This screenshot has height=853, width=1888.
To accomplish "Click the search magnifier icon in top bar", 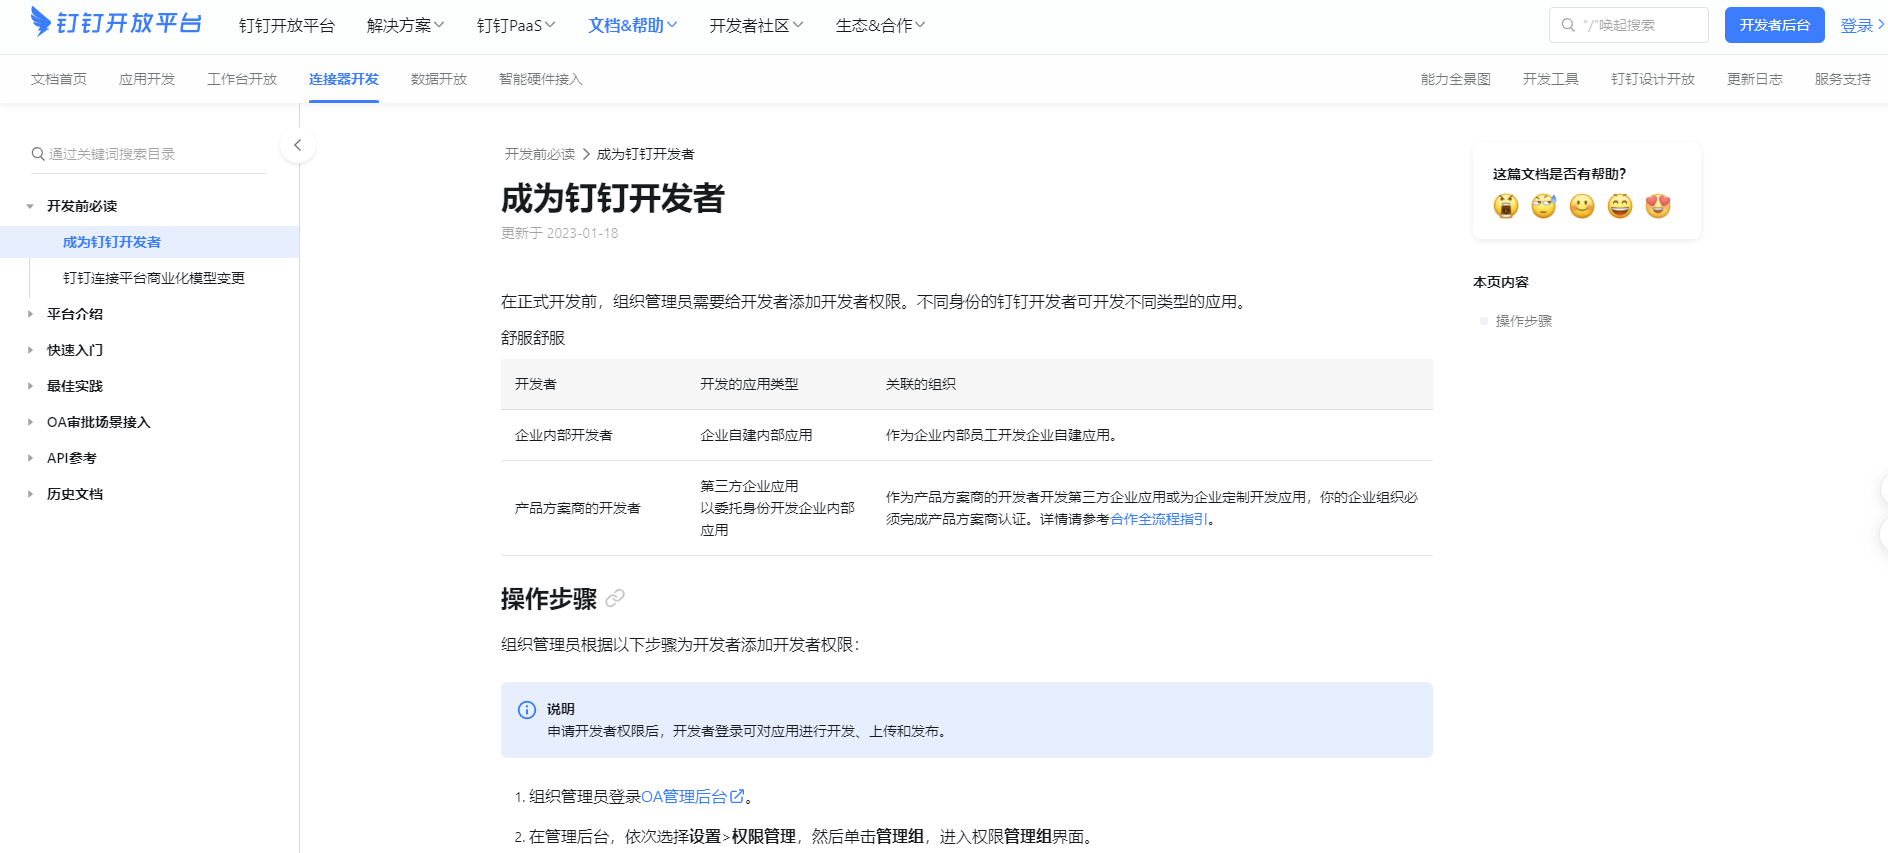I will [x=1568, y=25].
